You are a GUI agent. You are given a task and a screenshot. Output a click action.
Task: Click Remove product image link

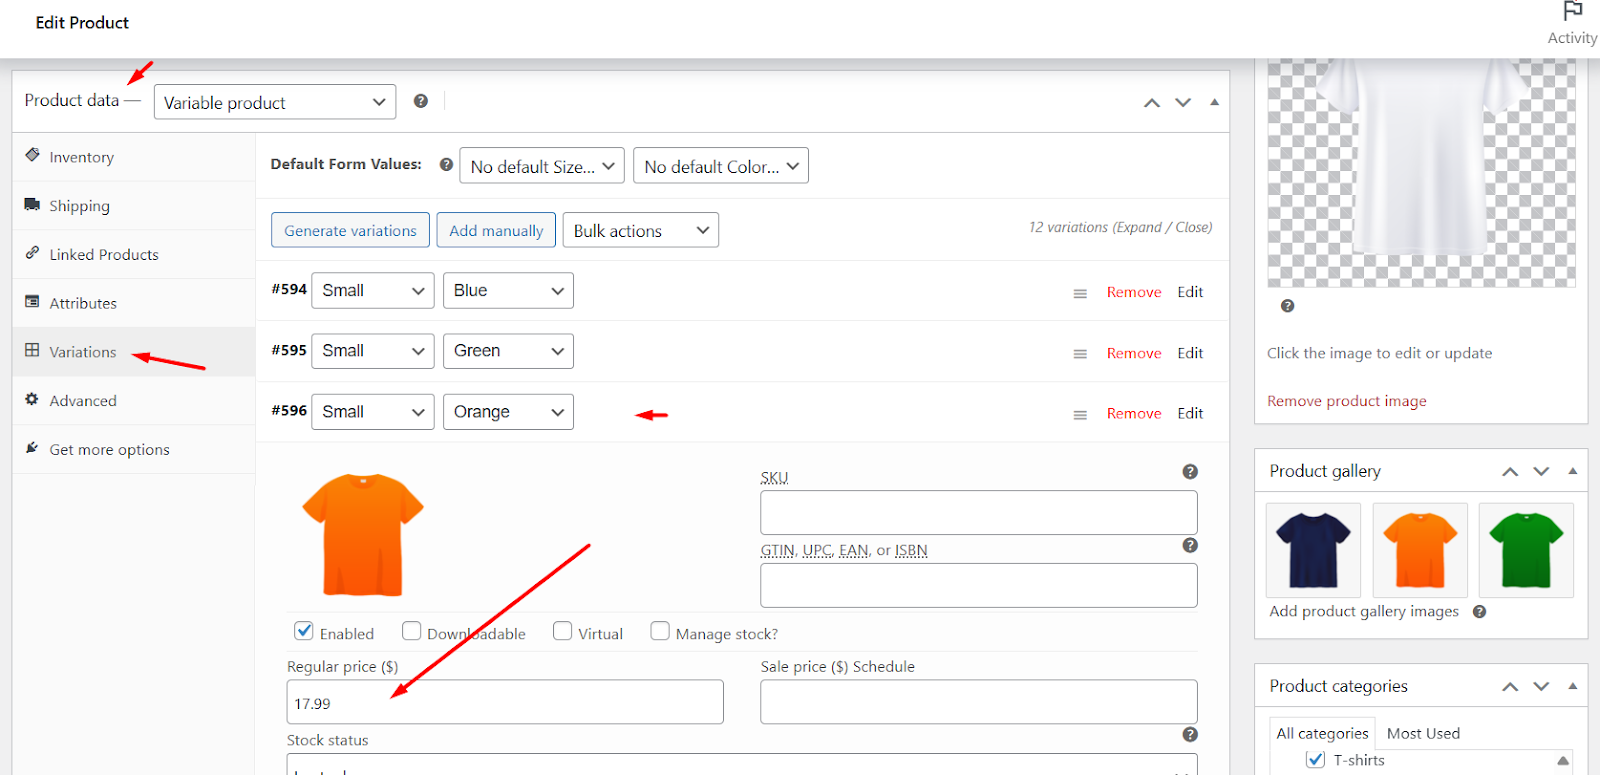click(1347, 401)
